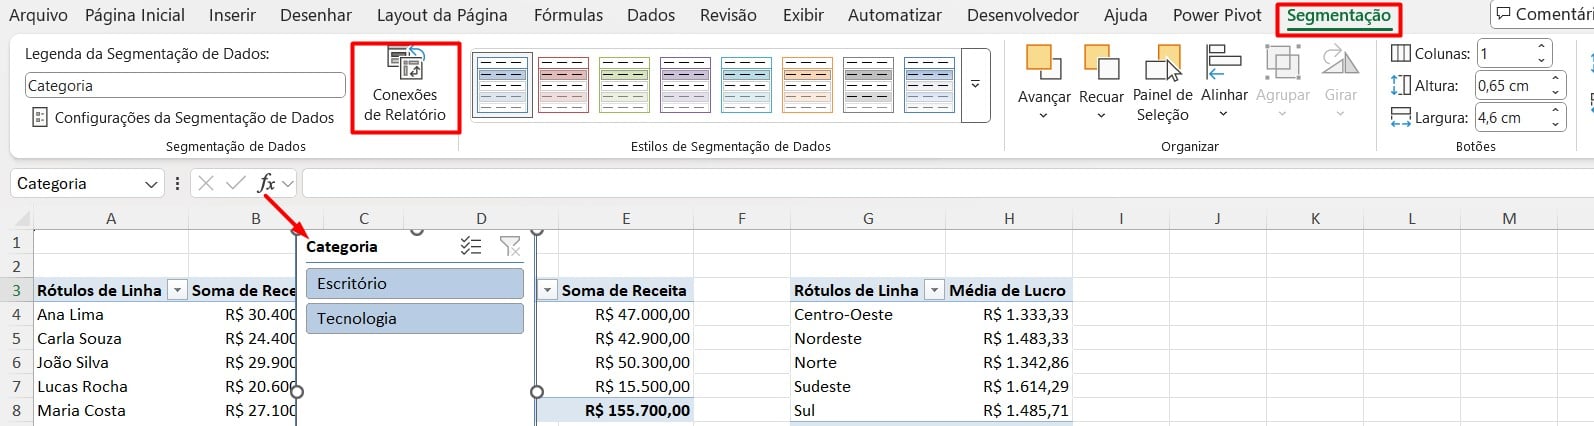
Task: Select Escritório in the slicer
Action: pyautogui.click(x=414, y=284)
